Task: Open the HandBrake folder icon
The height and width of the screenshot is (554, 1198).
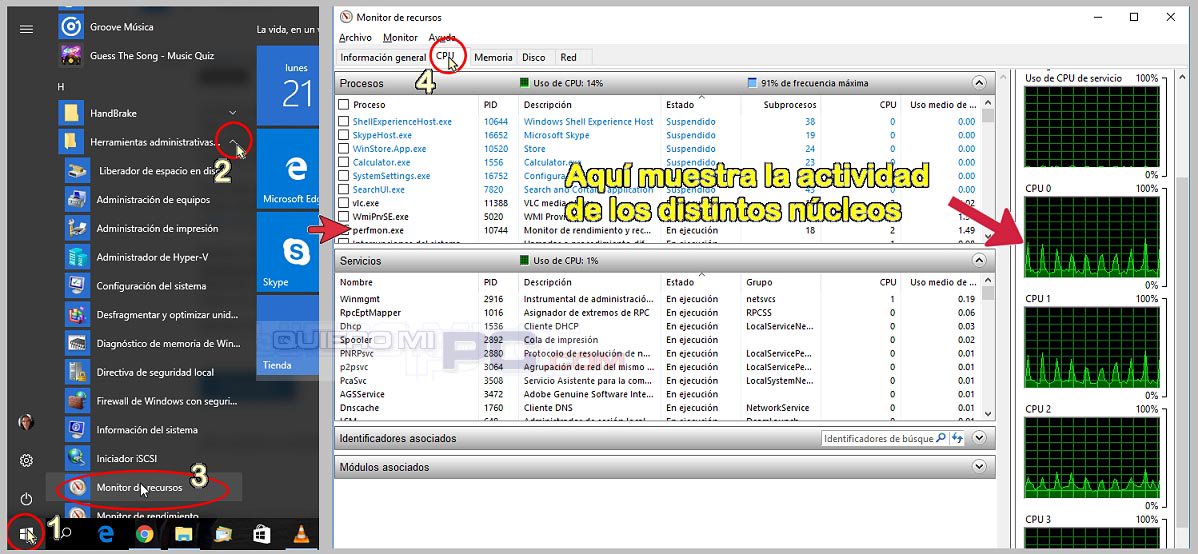Action: (71, 113)
